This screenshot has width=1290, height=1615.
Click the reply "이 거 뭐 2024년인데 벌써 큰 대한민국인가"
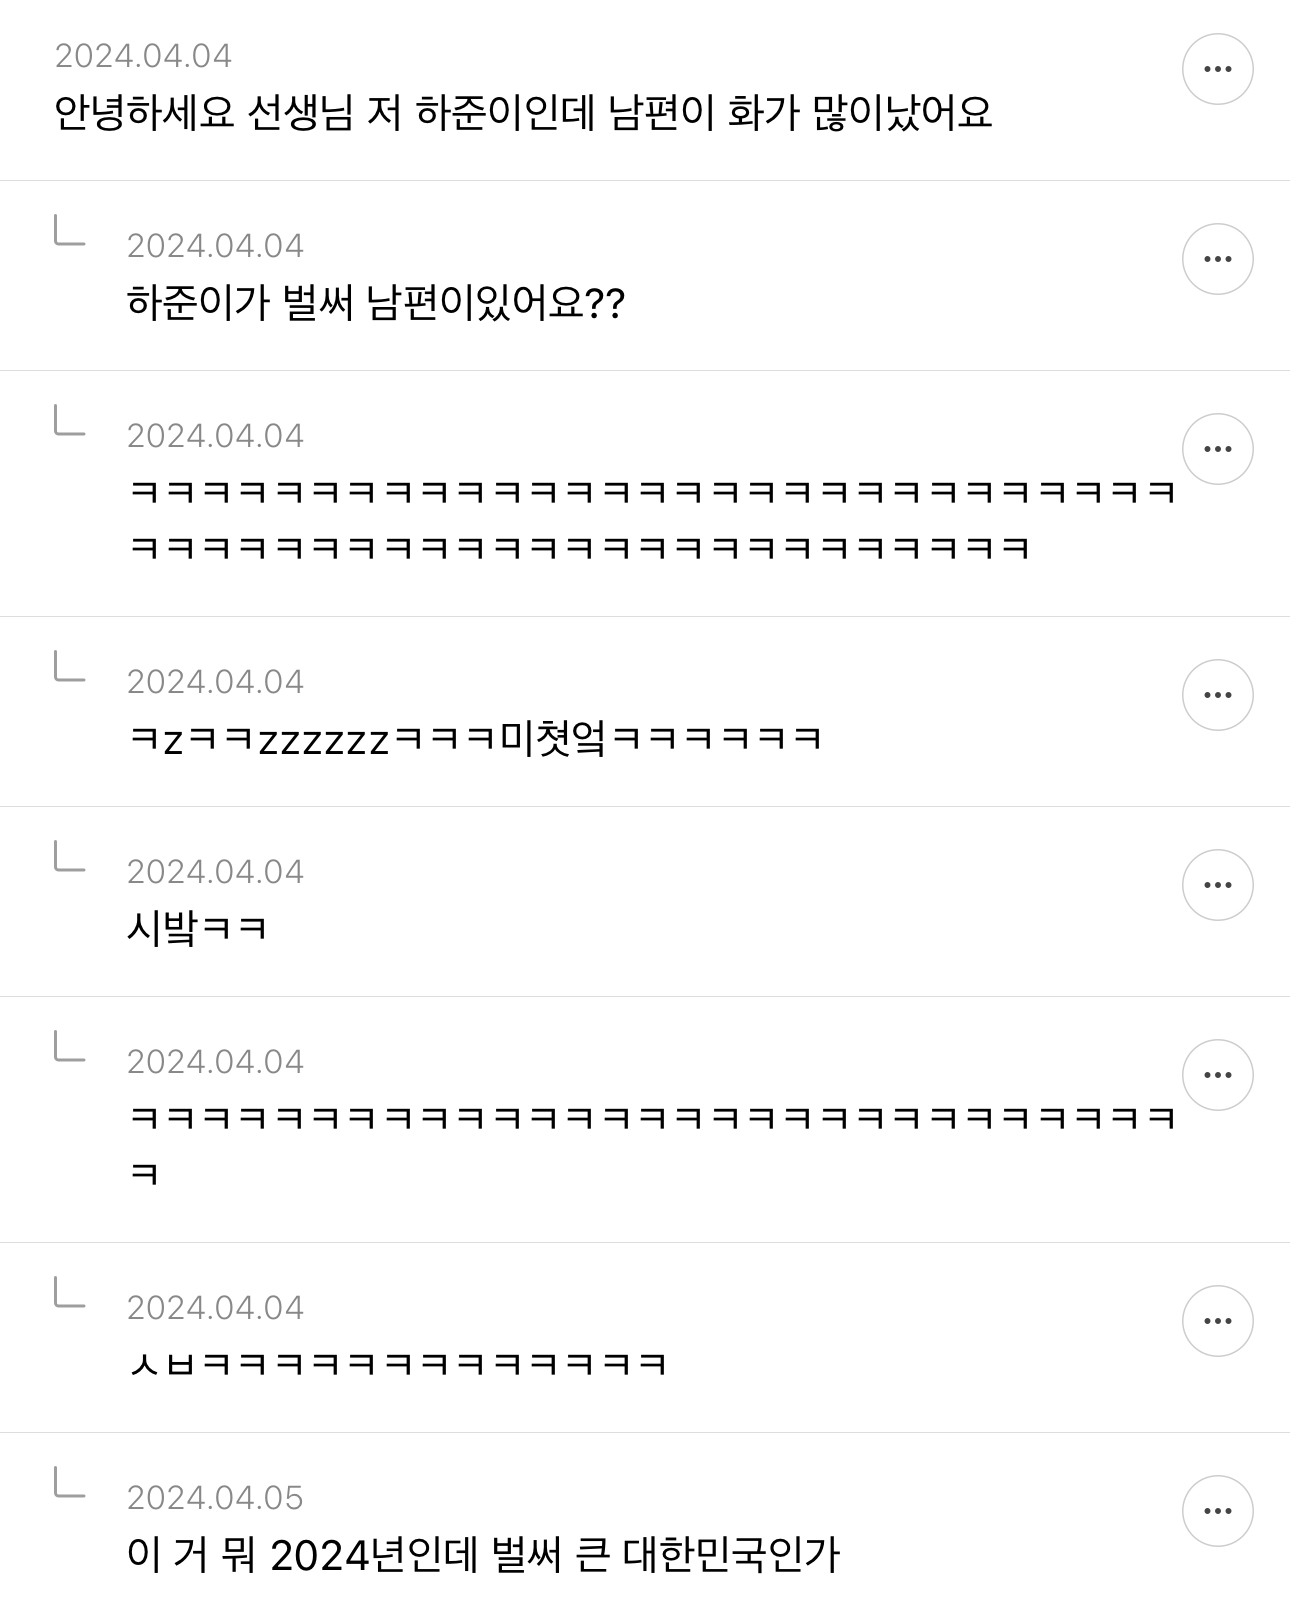tap(483, 1555)
